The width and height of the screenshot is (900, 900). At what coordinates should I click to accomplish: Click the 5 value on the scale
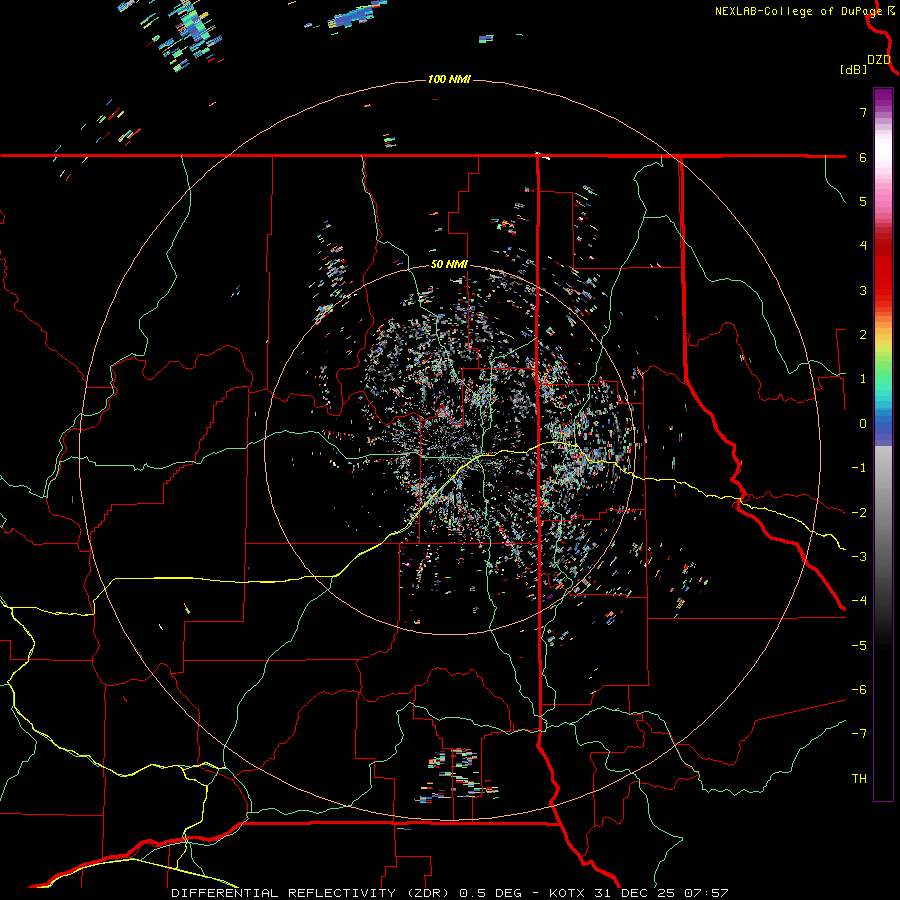tap(863, 201)
